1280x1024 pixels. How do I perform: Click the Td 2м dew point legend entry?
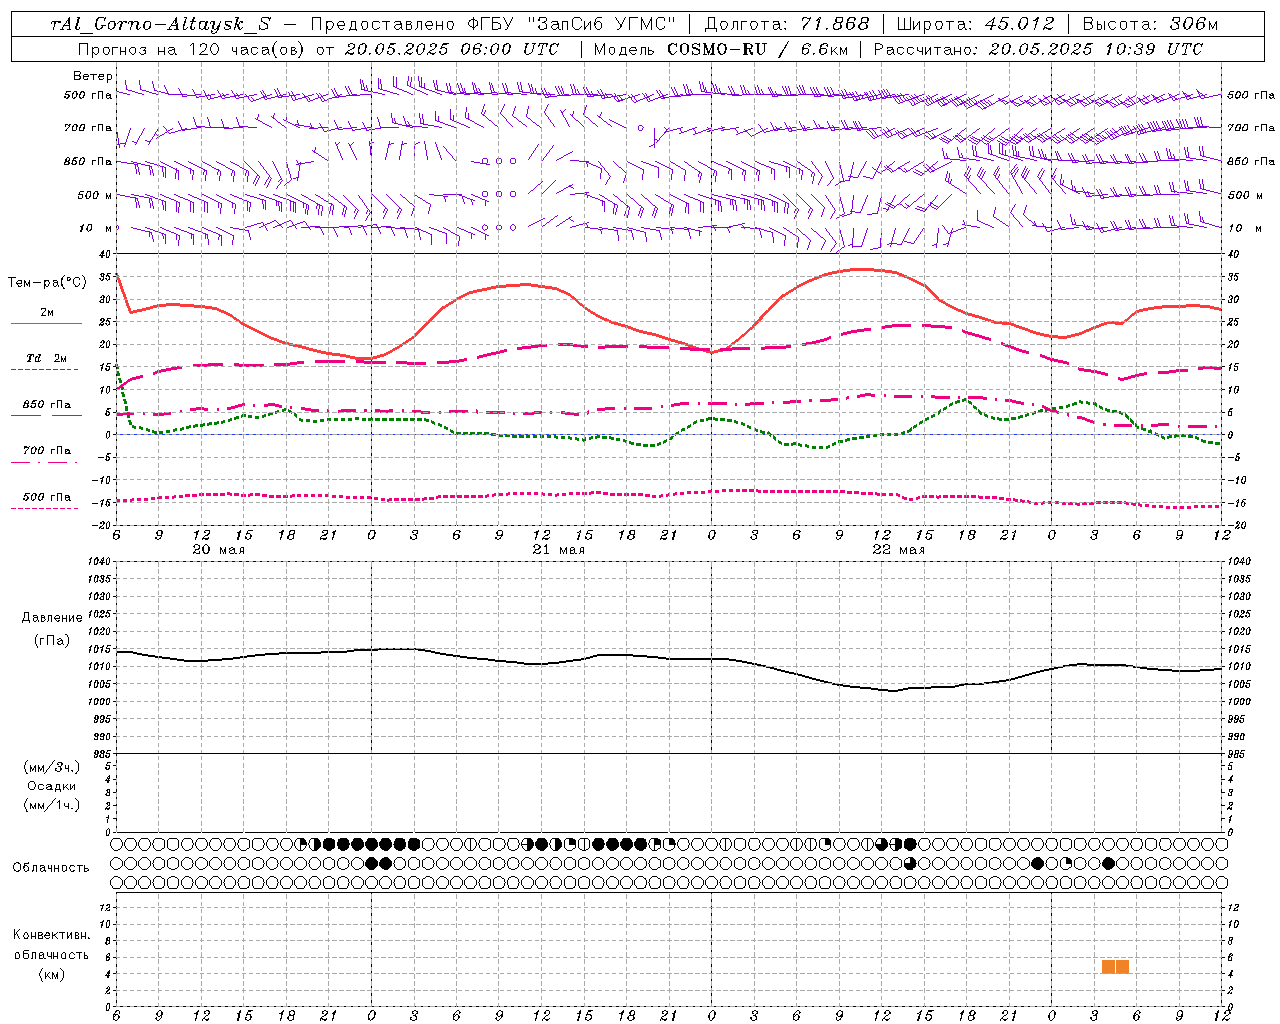coord(47,358)
